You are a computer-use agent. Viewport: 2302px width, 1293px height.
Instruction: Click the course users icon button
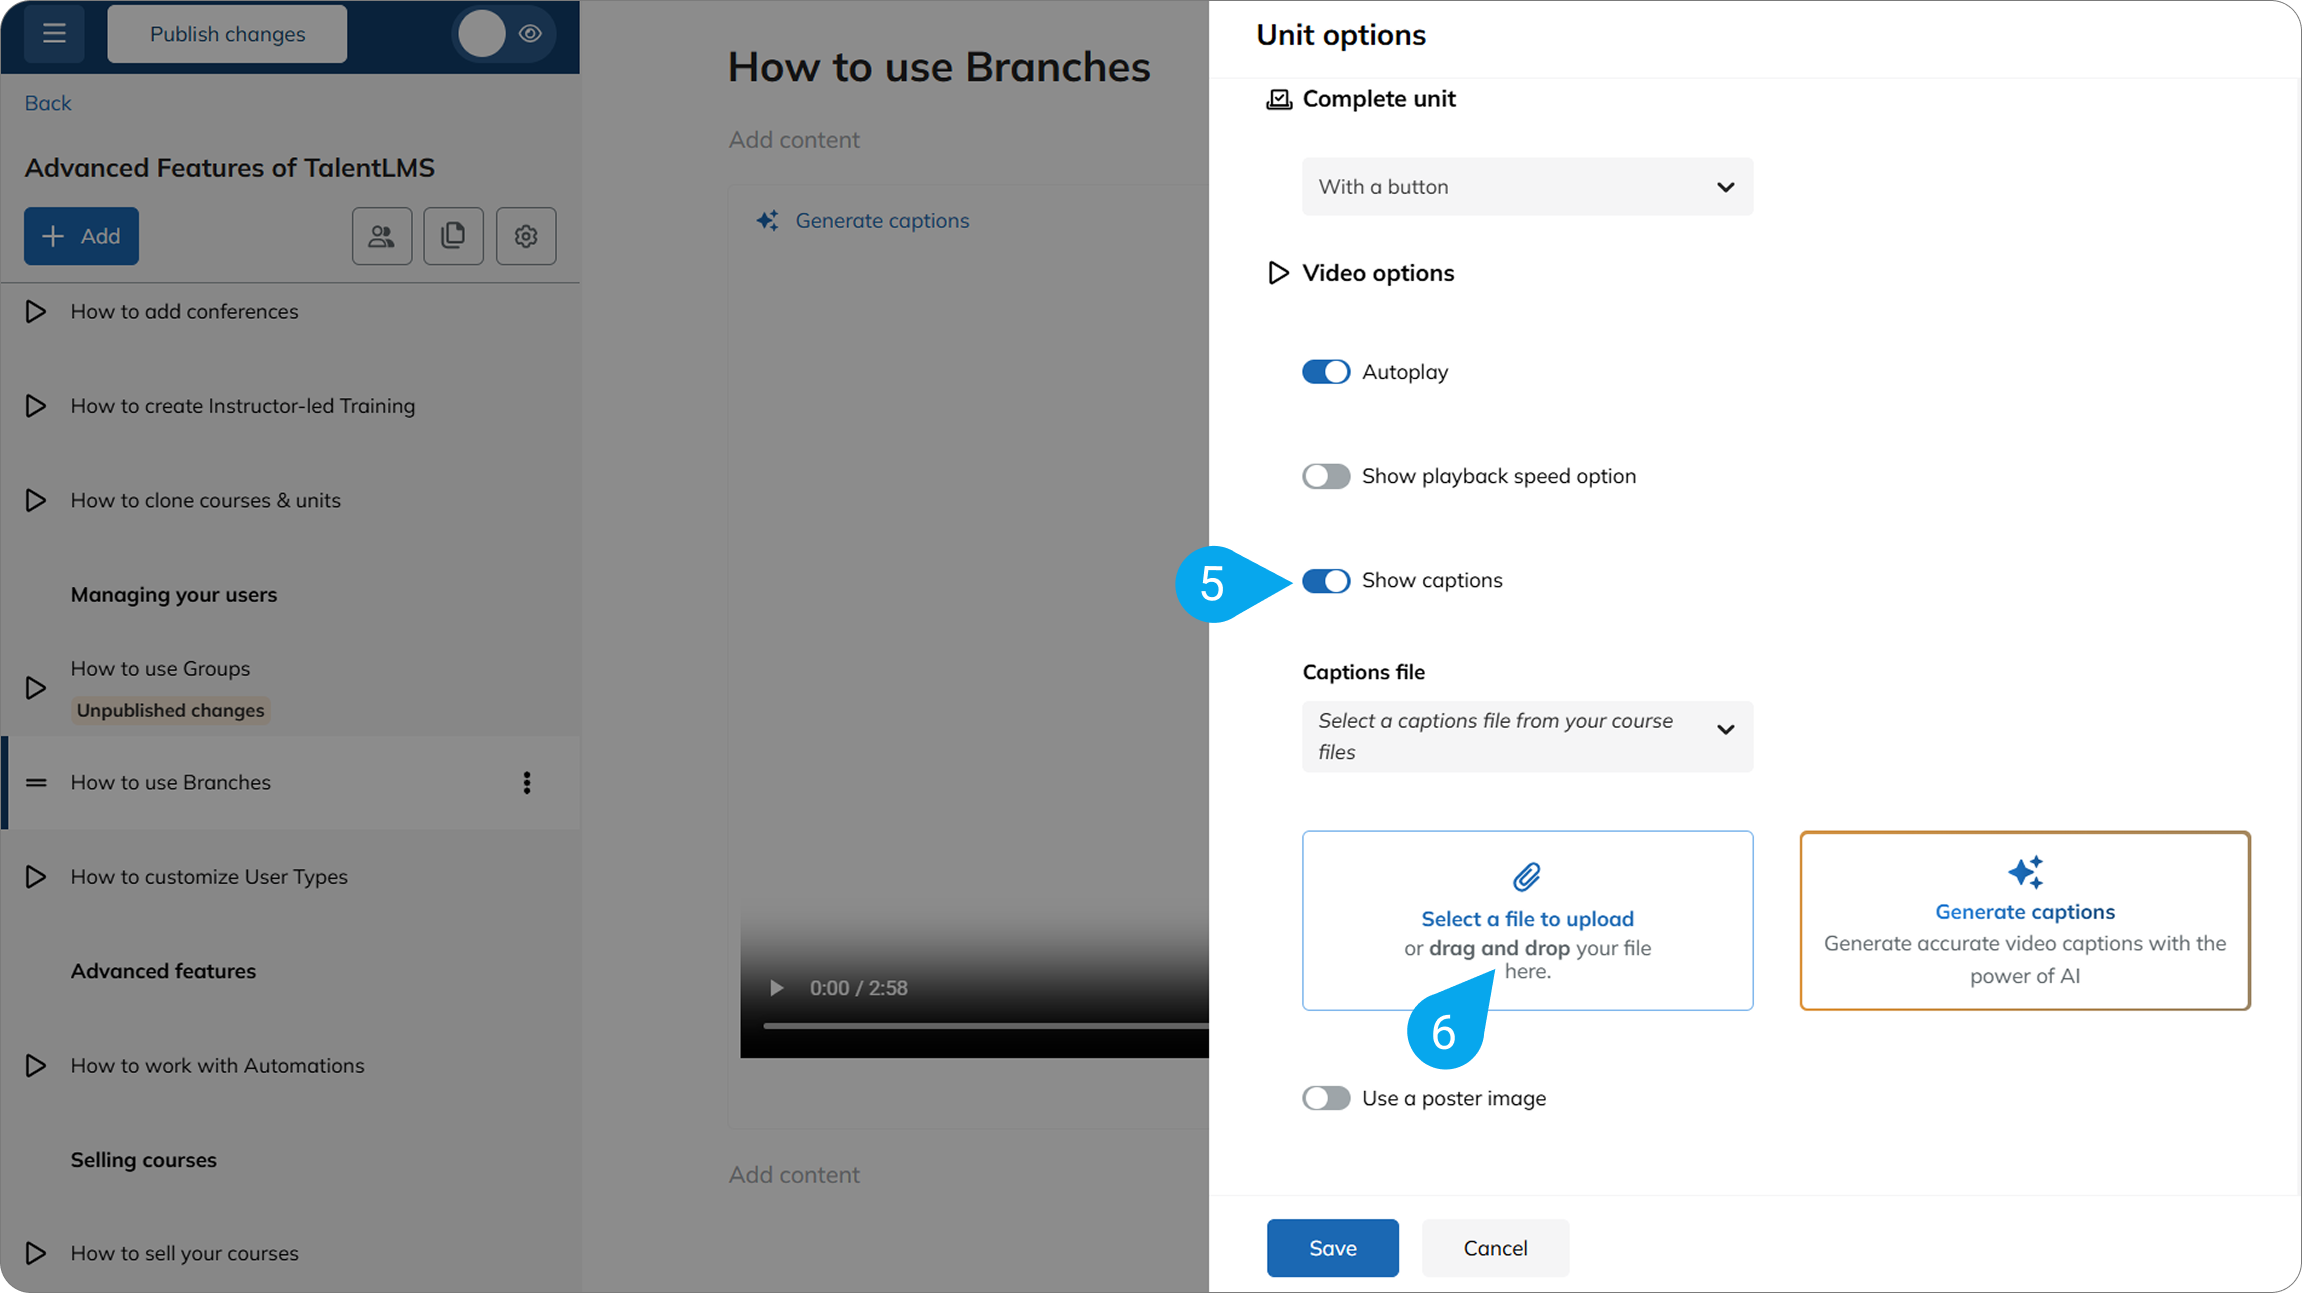[382, 236]
